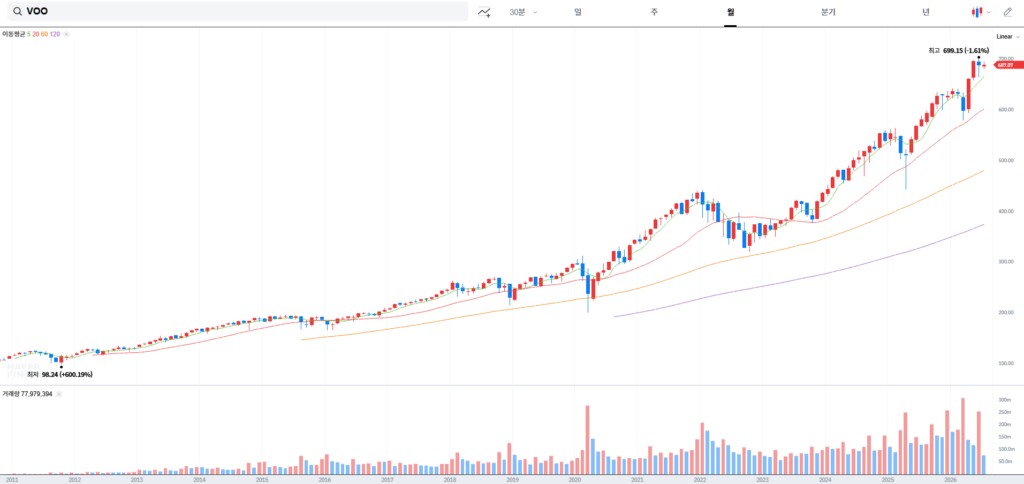Click the 200.00 price axis label

(x=1006, y=312)
